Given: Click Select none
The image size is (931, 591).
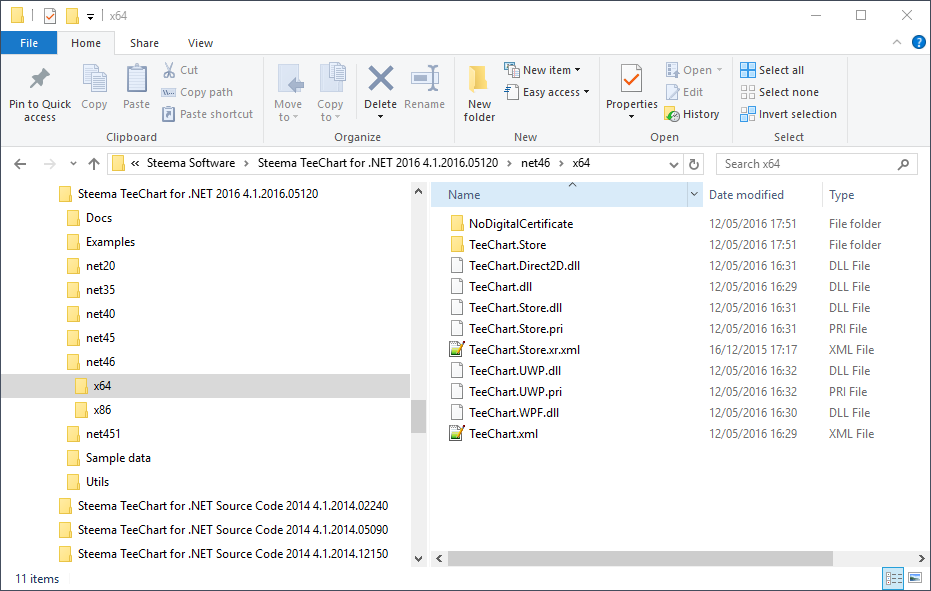Looking at the screenshot, I should pyautogui.click(x=780, y=92).
